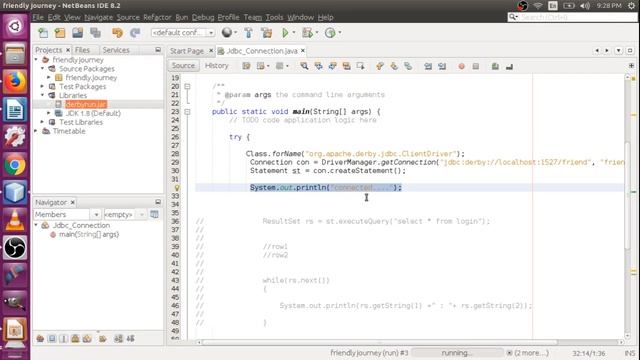Click the Profile Project toolbar icon
Screen dimensions: 640x360
click(x=330, y=33)
